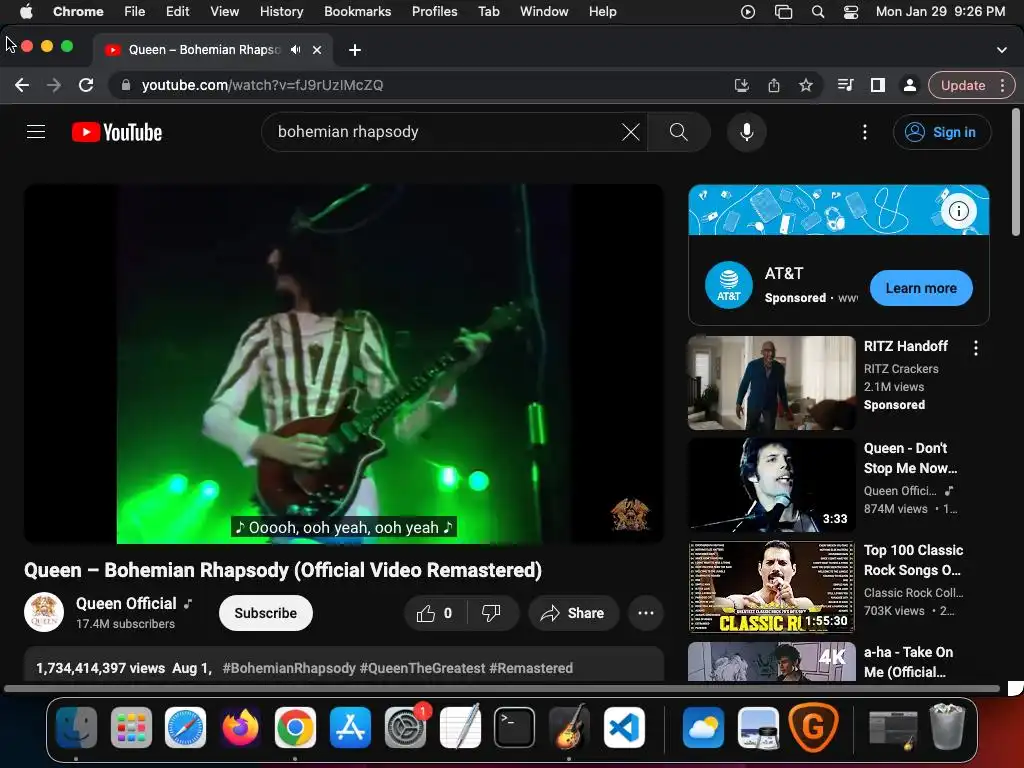Open macOS Control Center toggle icon
Screen dimensions: 1024x768
851,12
